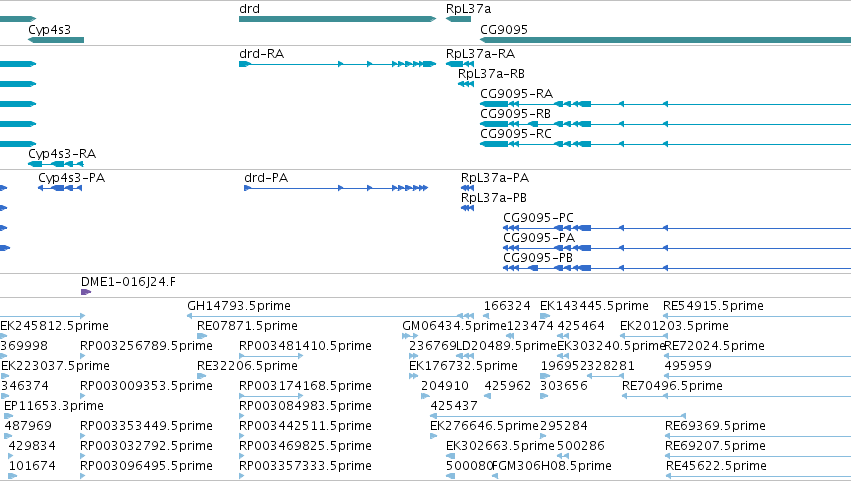The image size is (851, 481).
Task: Click the RP003256789.5prime EST
Action: (82, 356)
